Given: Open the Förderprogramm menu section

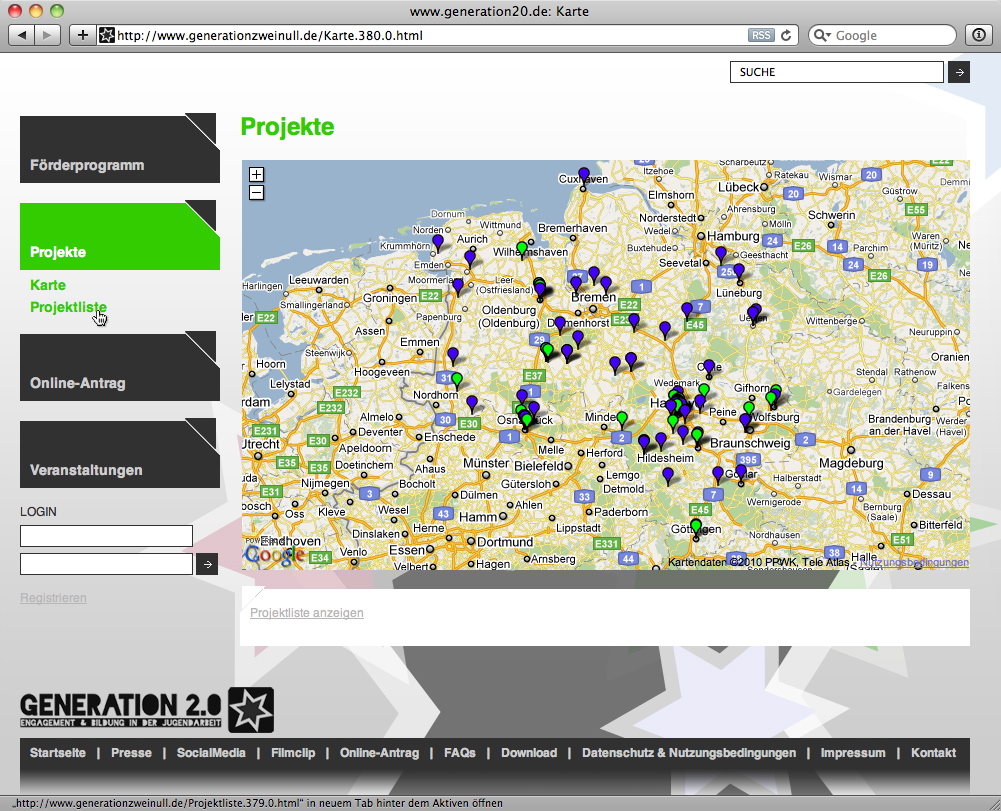Looking at the screenshot, I should 119,149.
